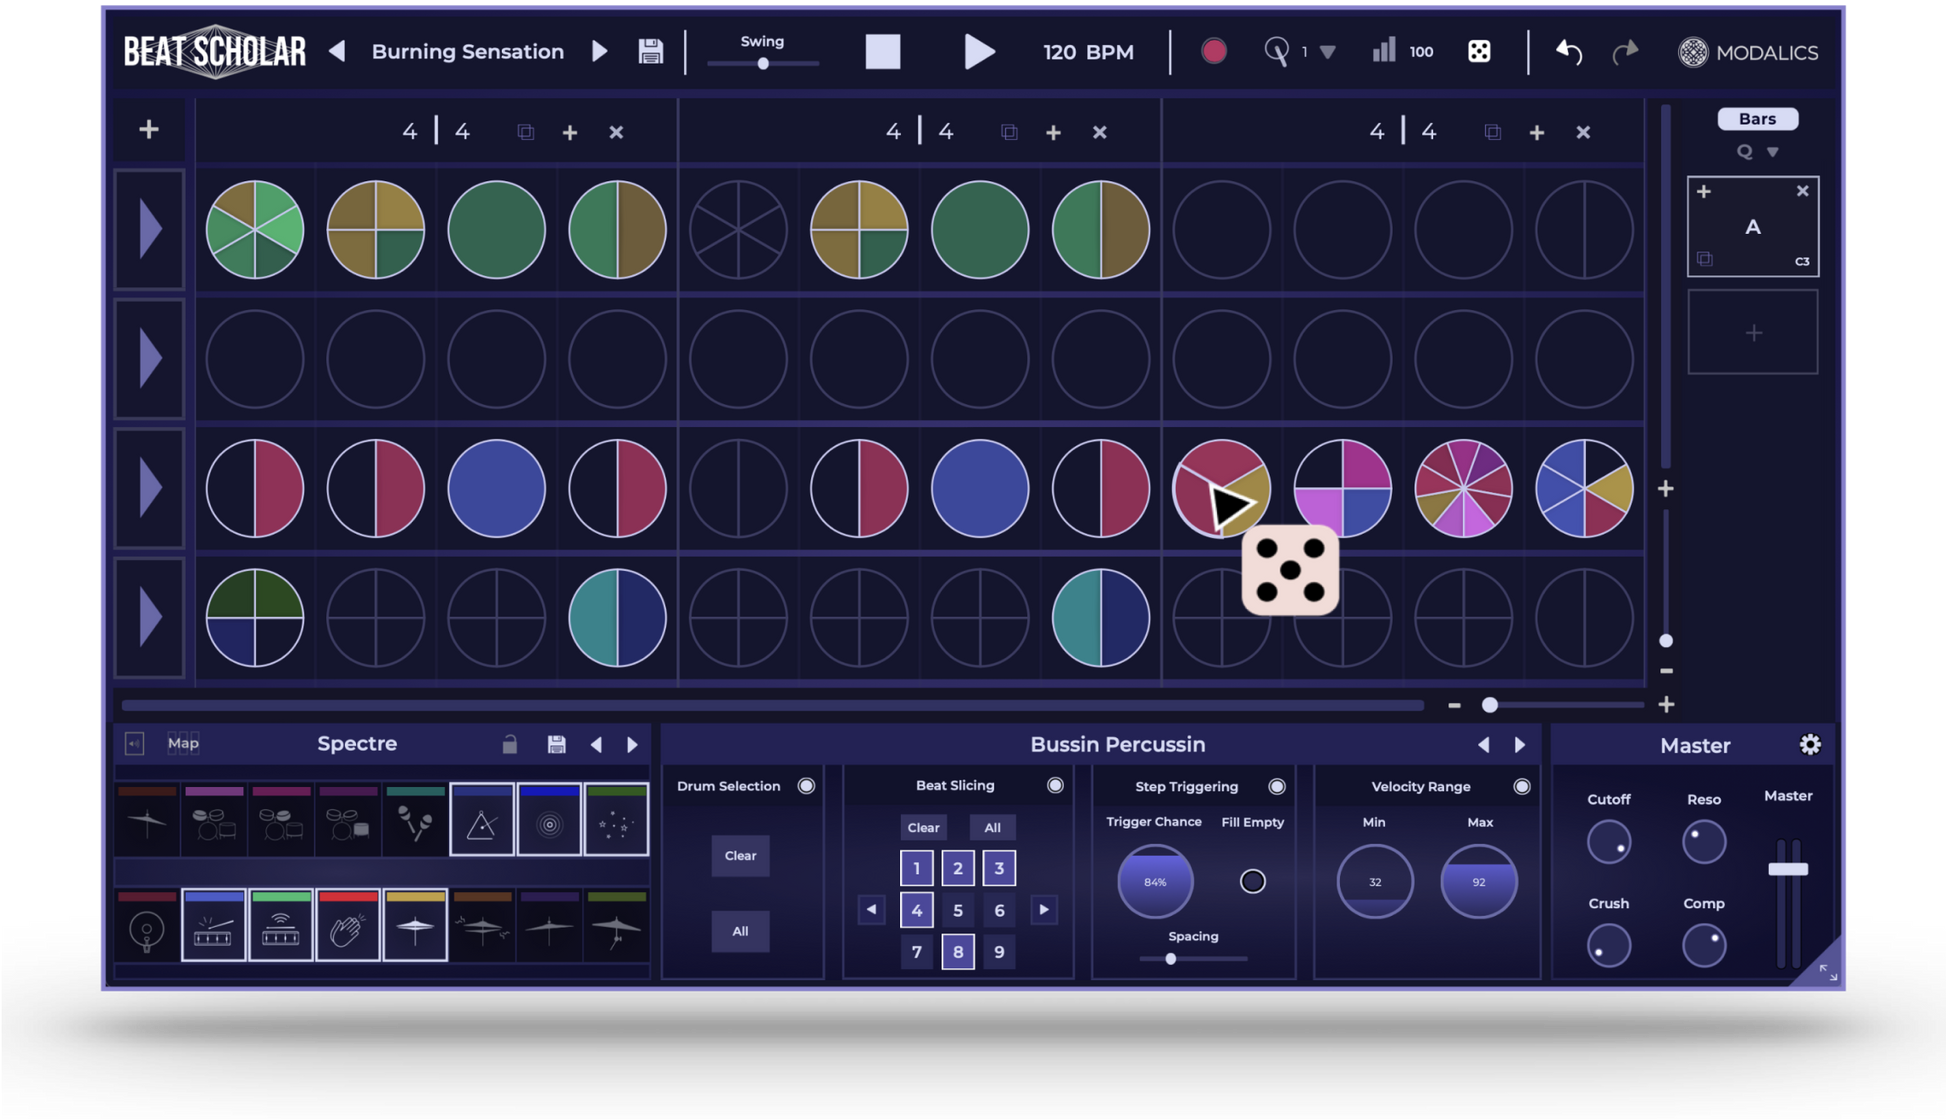Click the undo arrow icon

[1568, 52]
